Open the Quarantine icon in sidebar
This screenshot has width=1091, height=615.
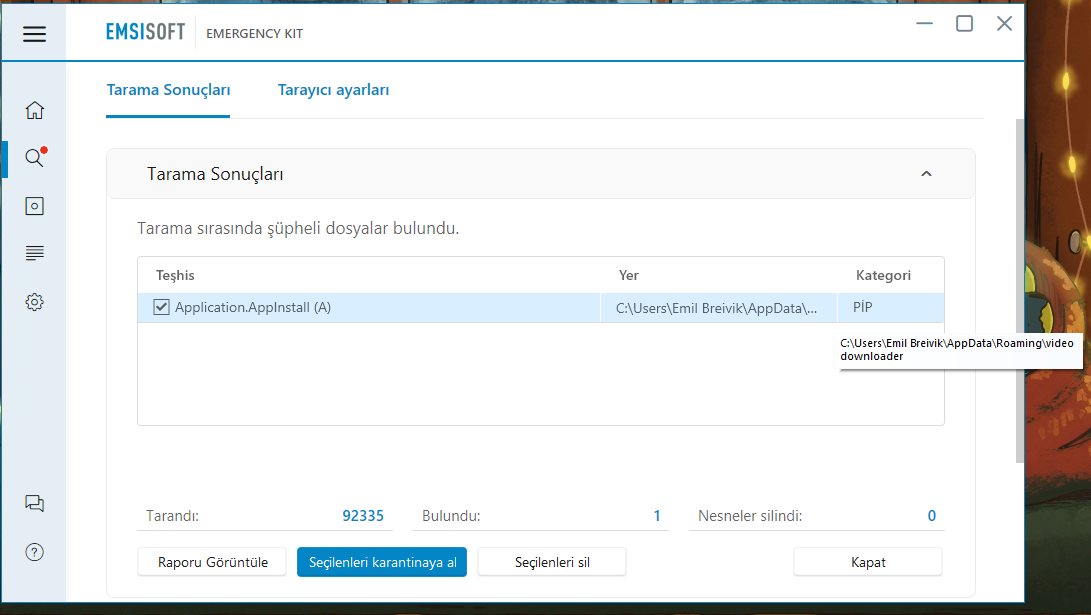34,206
